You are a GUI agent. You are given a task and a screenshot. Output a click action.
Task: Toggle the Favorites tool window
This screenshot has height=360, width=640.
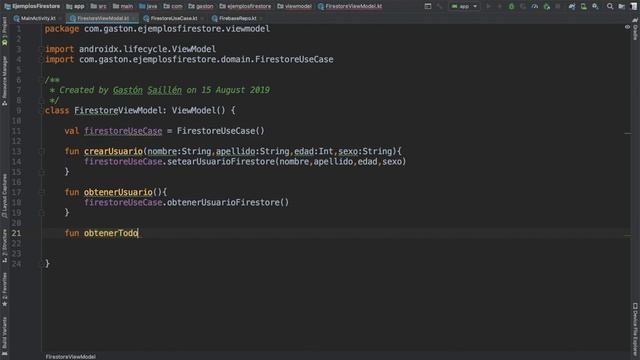pyautogui.click(x=4, y=290)
